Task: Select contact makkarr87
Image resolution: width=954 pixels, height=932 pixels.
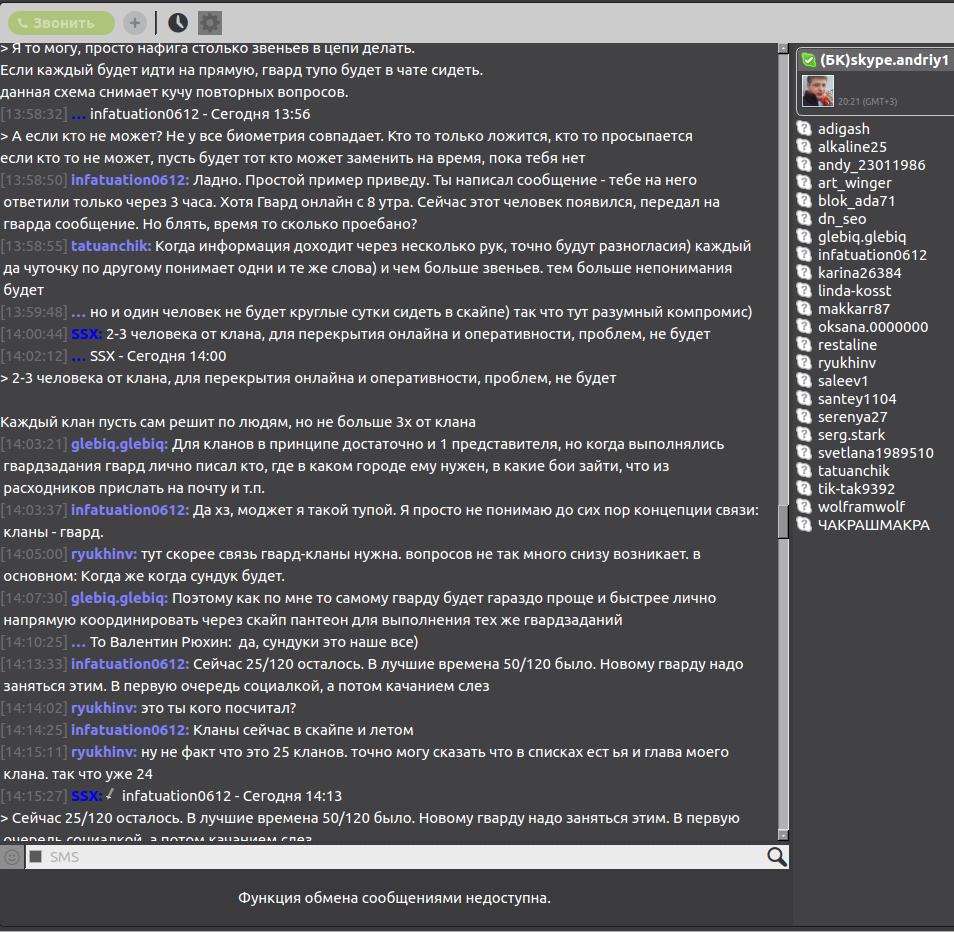Action: coord(854,309)
